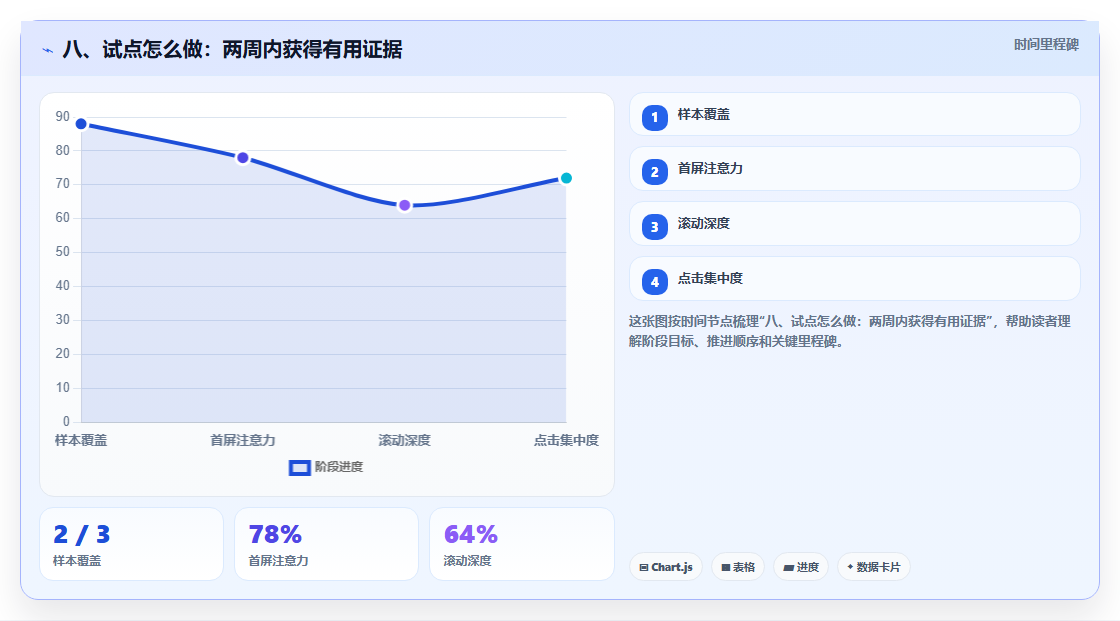Click step number 4 badge for 点击集中度

click(654, 282)
